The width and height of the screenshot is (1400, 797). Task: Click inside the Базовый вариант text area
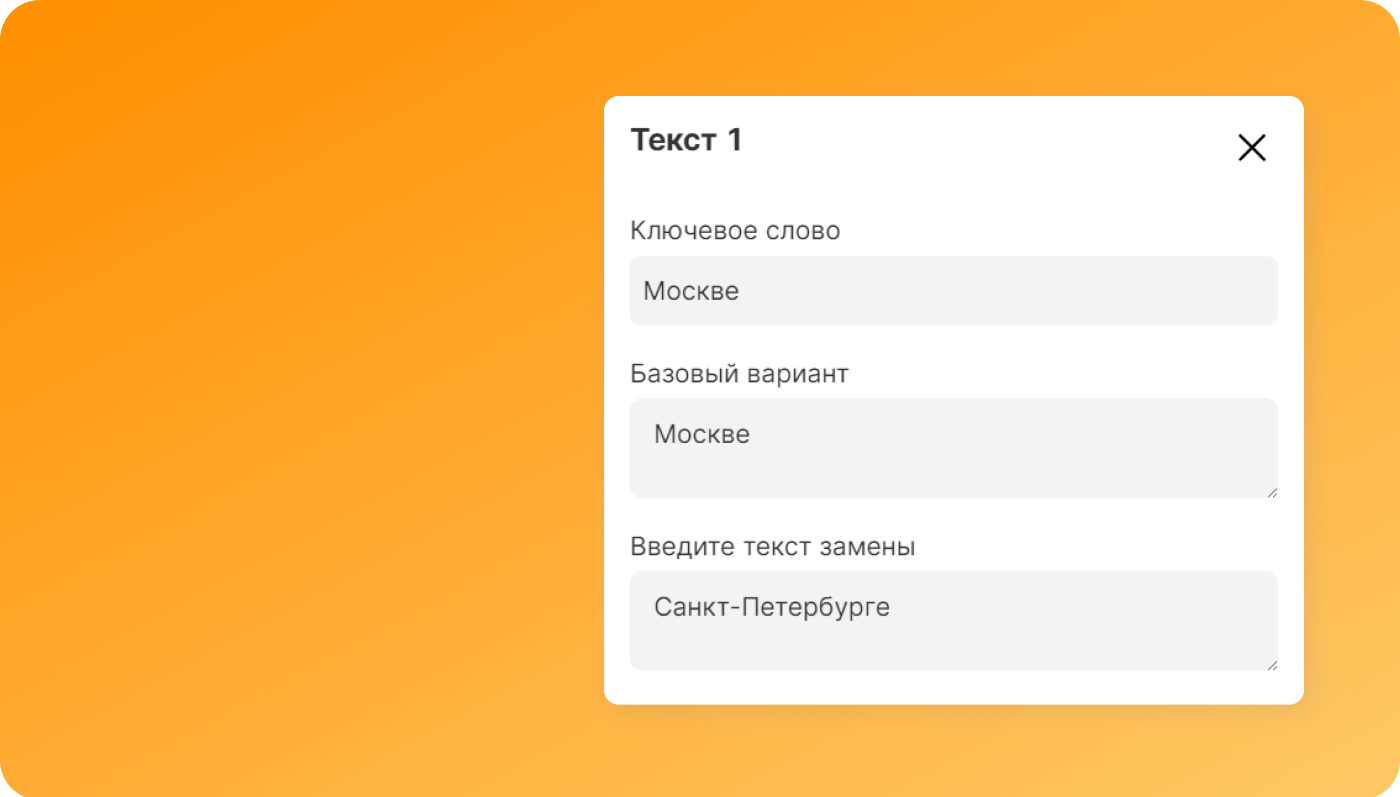(953, 448)
